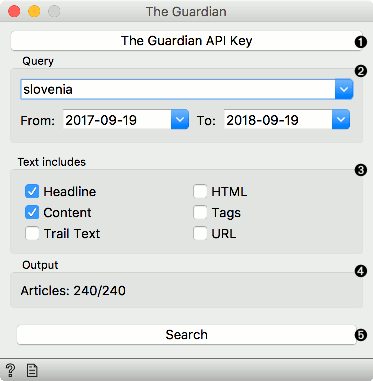
Task: Expand the query history dropdown arrow
Action: [x=344, y=89]
